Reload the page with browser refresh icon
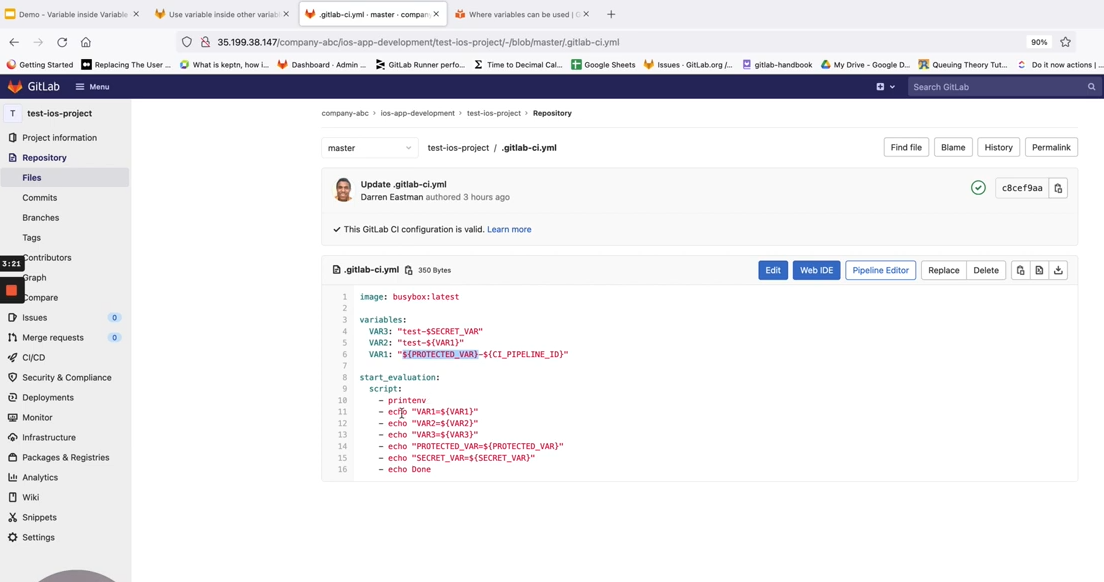1104x582 pixels. [x=62, y=42]
